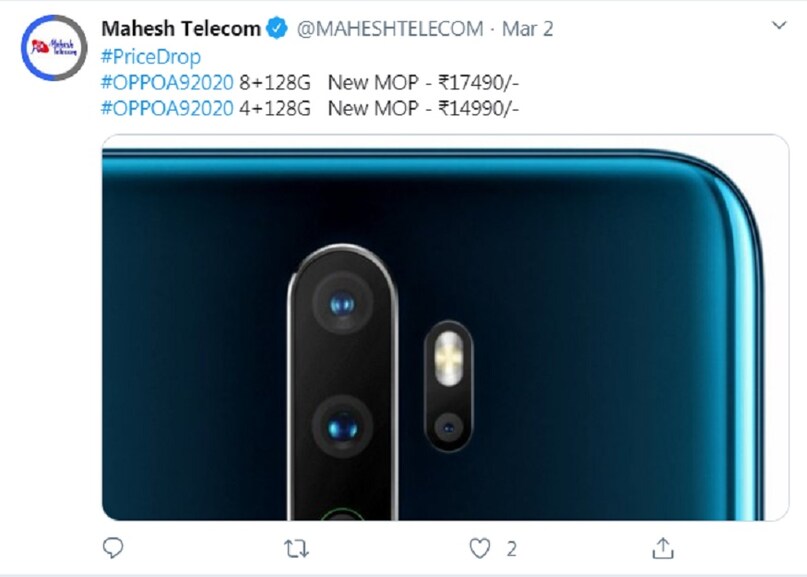Open the #PriceDrop hashtag
This screenshot has height=577, width=807.
[x=151, y=56]
